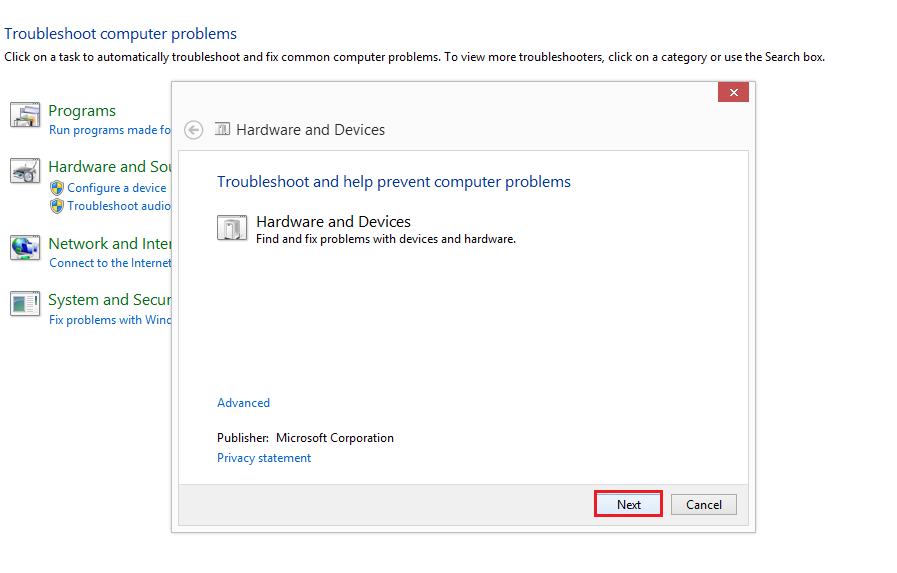Click the large Hardware and Devices troubleshooter icon

click(232, 228)
